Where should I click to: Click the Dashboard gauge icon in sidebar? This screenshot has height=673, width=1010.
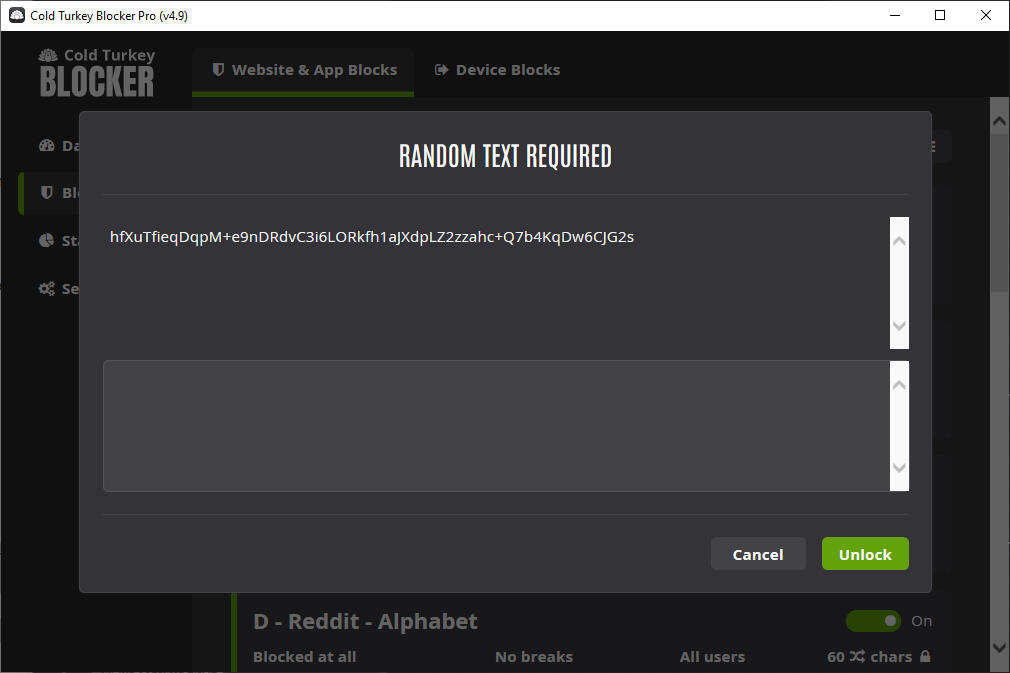[46, 145]
